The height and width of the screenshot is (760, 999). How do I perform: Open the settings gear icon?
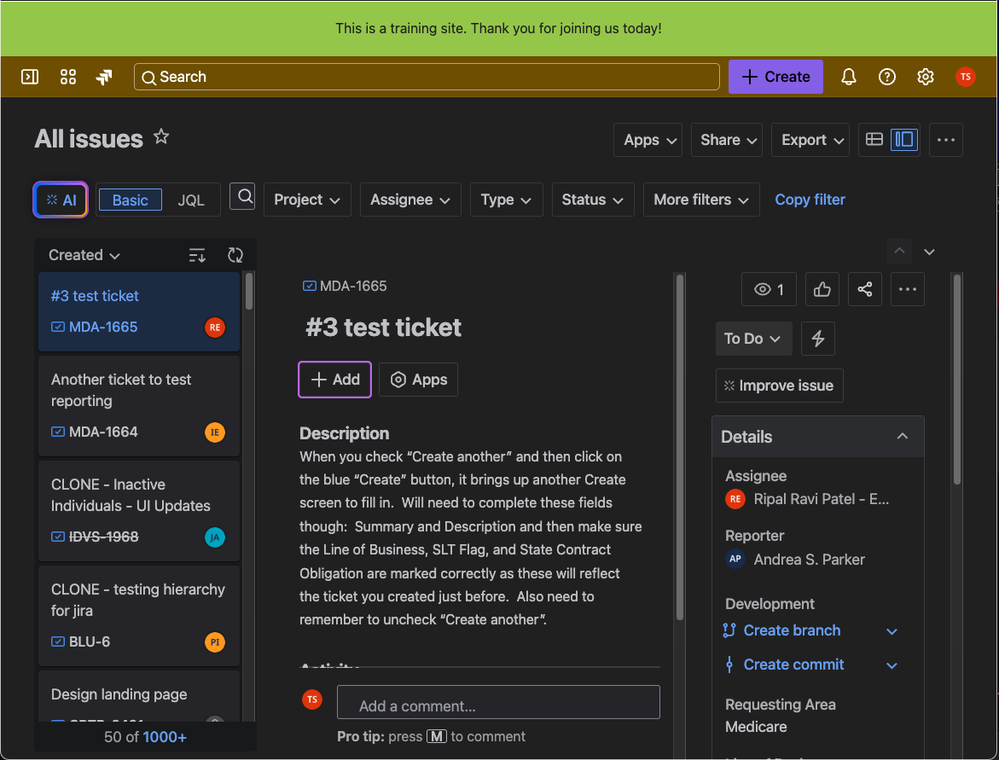pos(925,77)
